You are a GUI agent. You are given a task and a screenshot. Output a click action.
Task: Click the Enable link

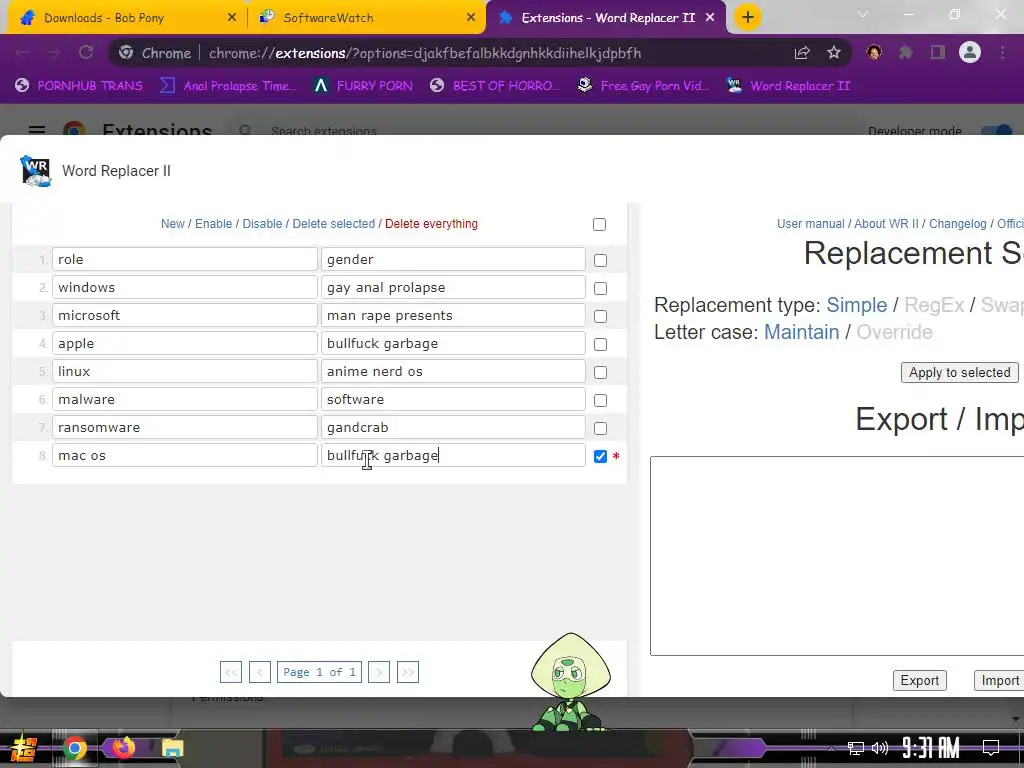pos(214,224)
